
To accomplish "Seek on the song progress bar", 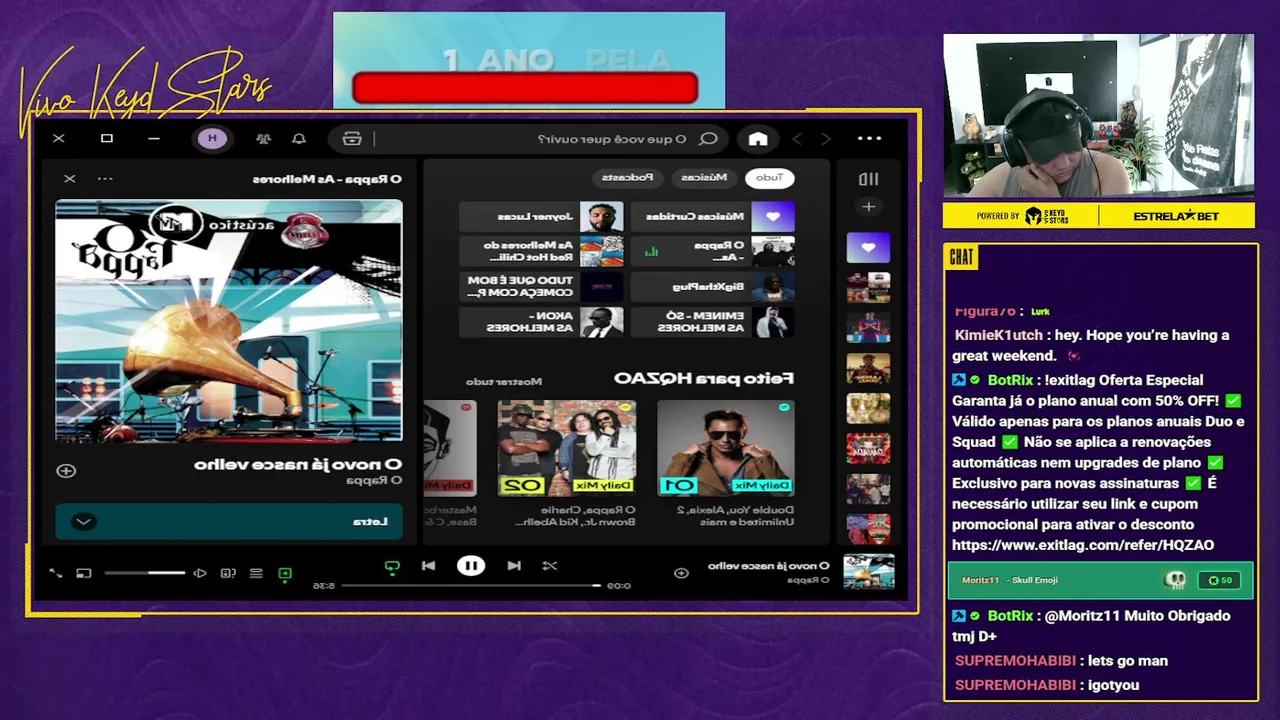I will point(471,586).
